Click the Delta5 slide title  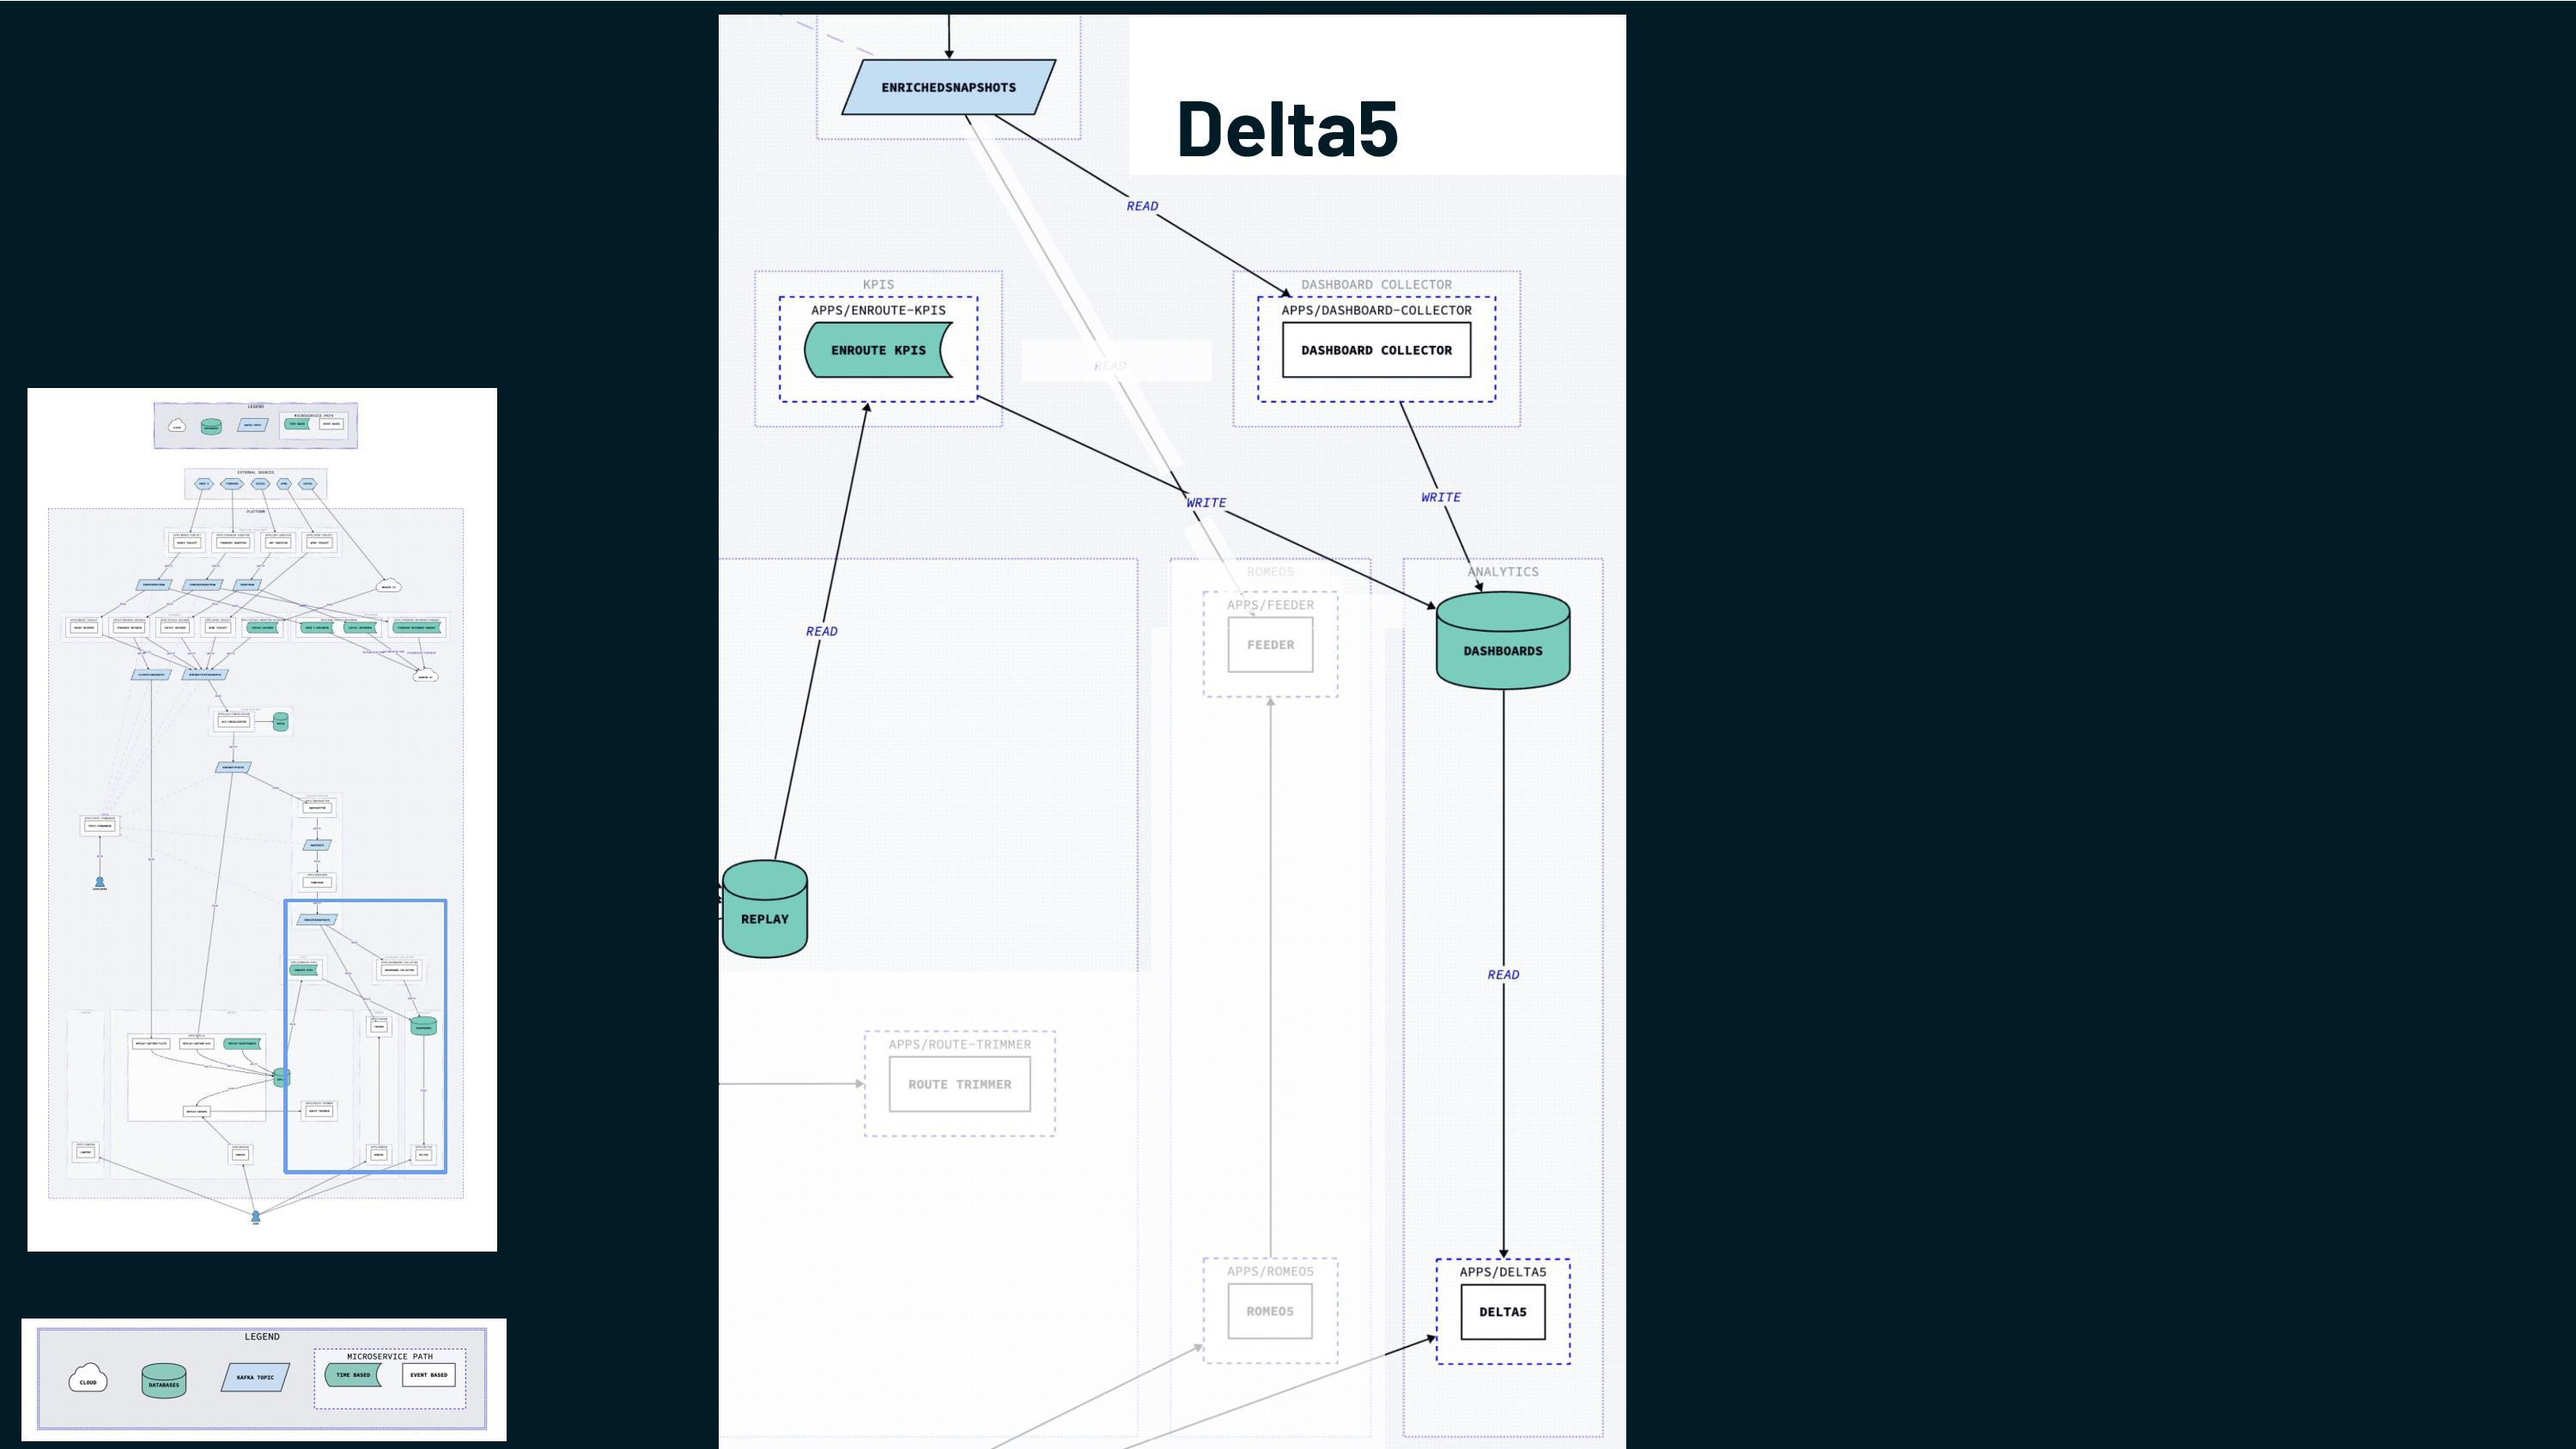tap(1287, 129)
